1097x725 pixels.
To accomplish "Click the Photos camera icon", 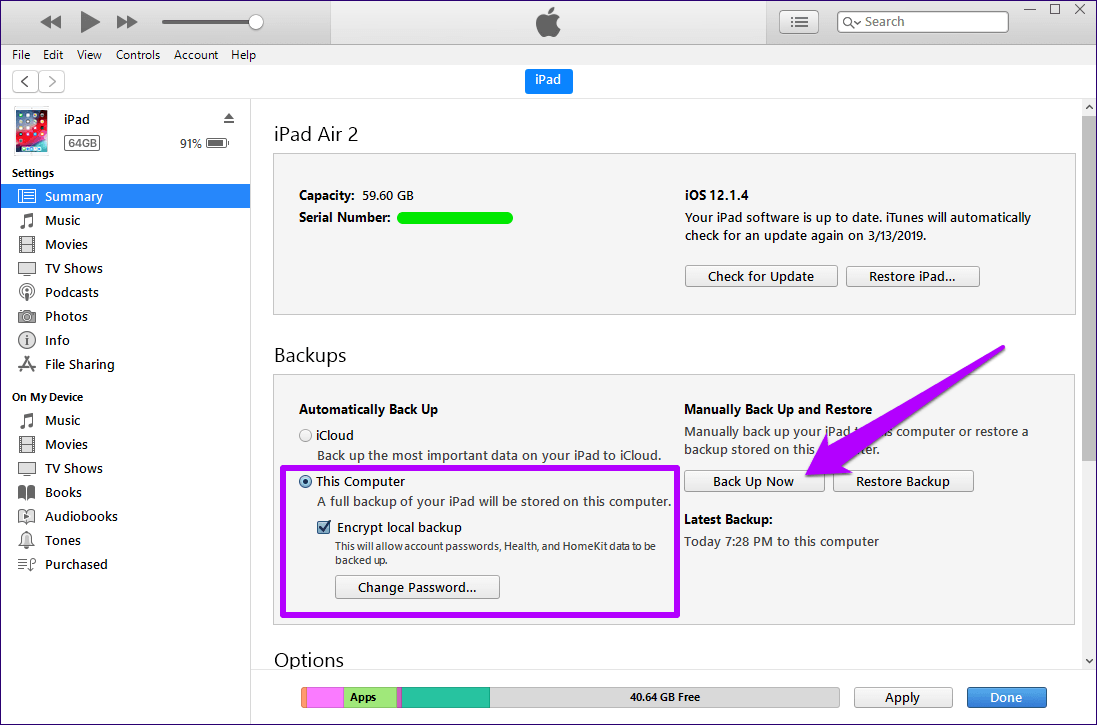I will click(27, 316).
